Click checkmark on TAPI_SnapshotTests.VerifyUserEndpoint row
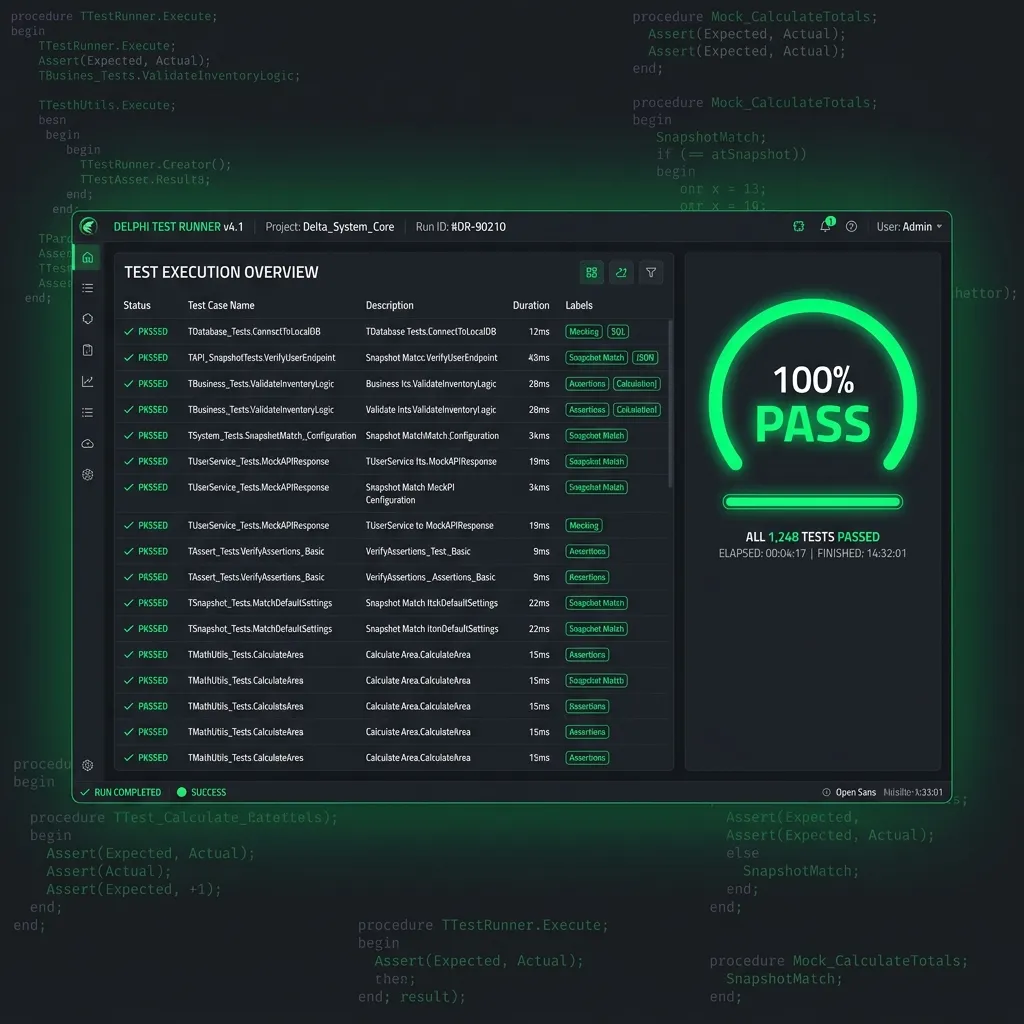The width and height of the screenshot is (1024, 1024). (x=129, y=358)
